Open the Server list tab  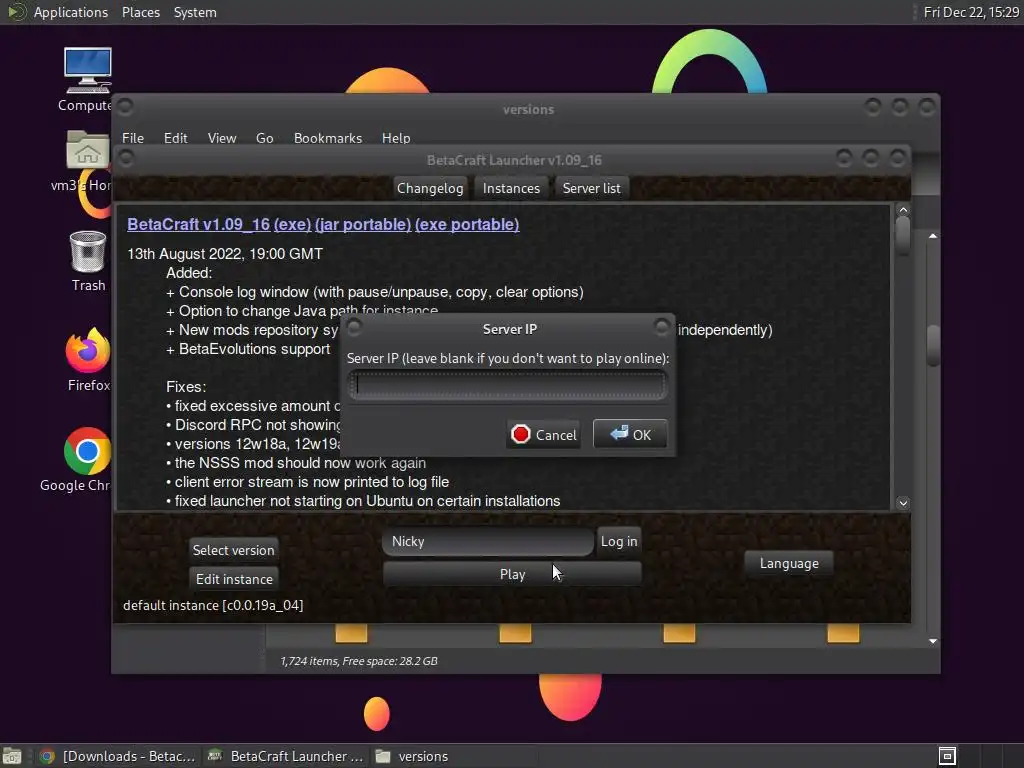[x=592, y=188]
